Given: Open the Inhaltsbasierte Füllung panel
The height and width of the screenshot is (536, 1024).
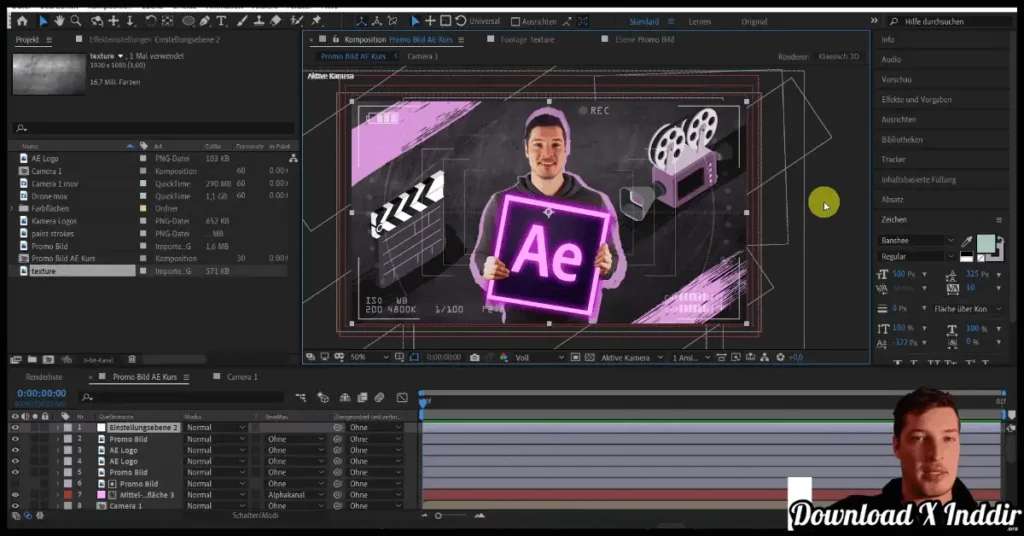Looking at the screenshot, I should 918,180.
